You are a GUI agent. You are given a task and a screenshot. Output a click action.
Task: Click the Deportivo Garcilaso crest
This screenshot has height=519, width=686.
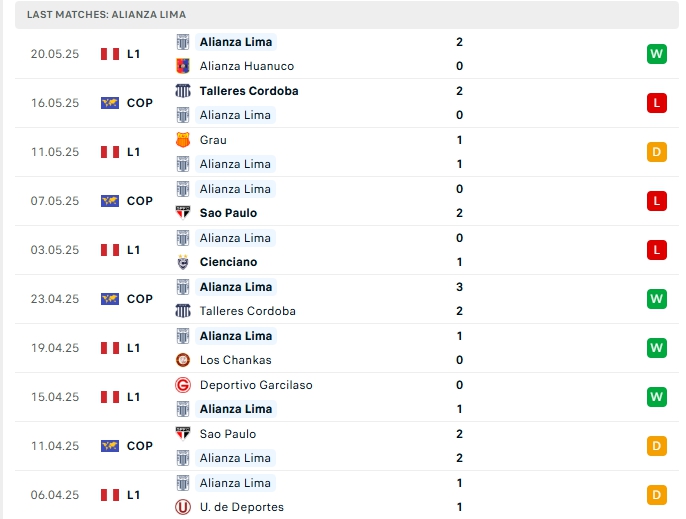tap(183, 385)
